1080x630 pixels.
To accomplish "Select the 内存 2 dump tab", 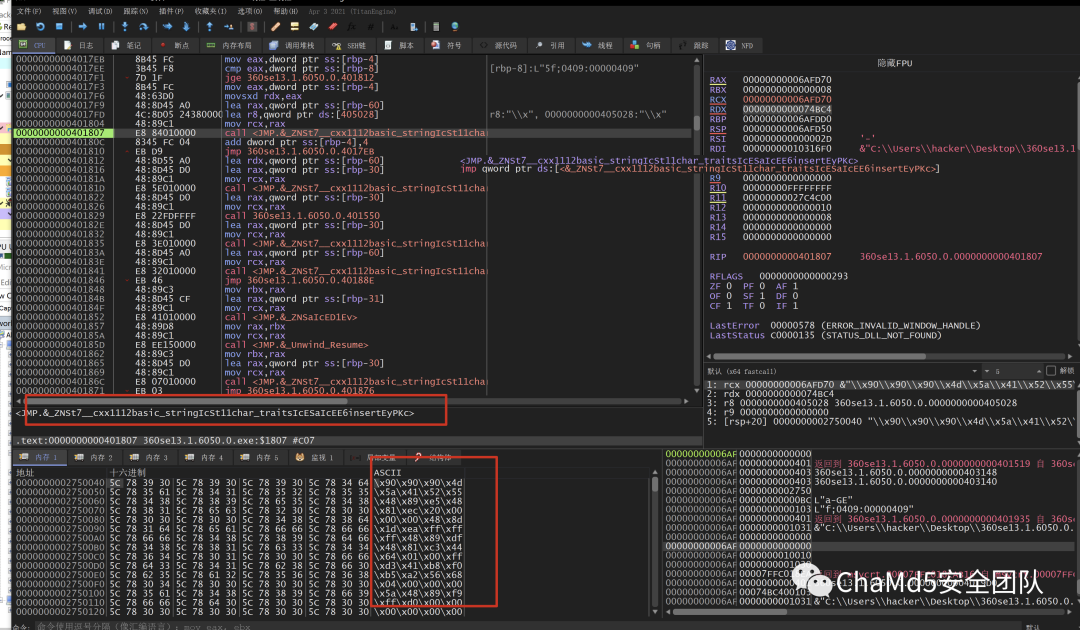I will pos(94,457).
